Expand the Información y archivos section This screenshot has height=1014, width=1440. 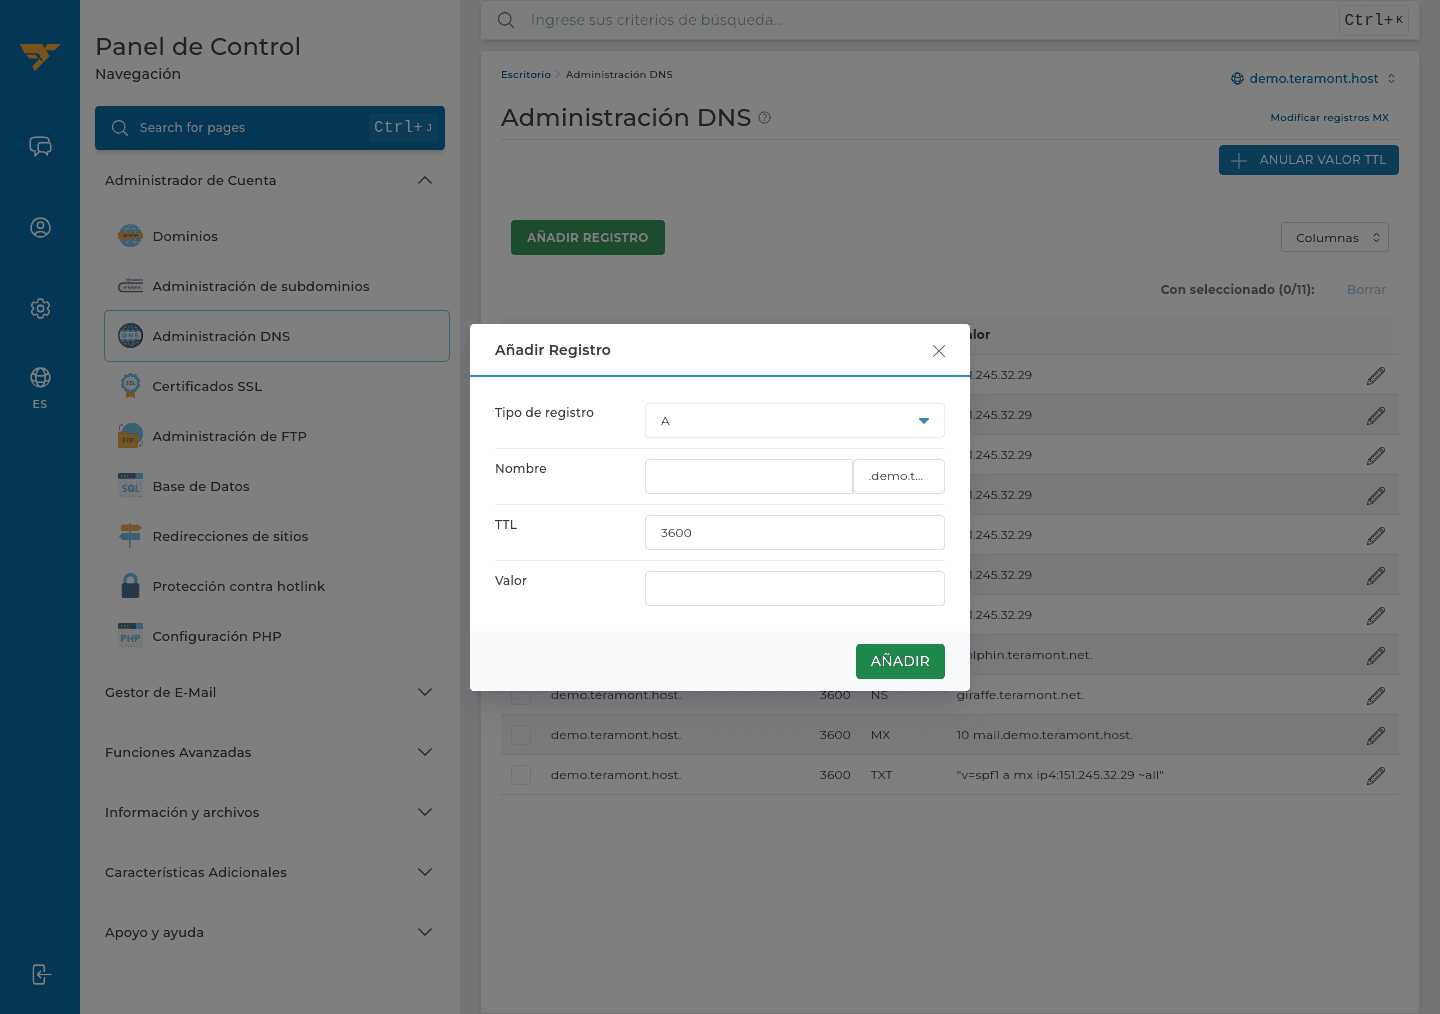coord(270,813)
